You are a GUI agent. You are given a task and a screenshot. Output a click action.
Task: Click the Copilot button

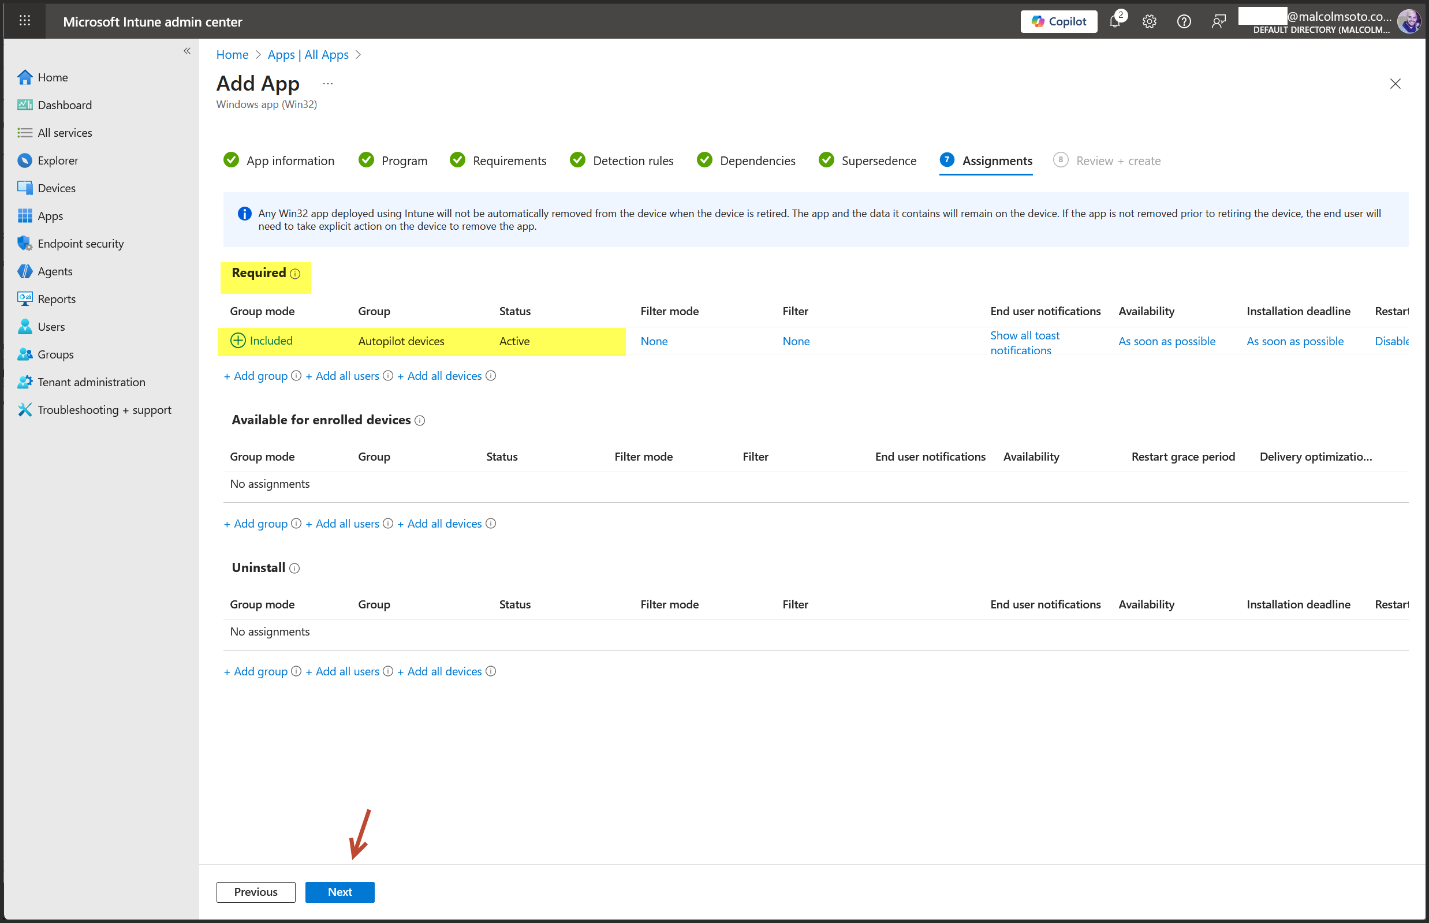point(1059,21)
